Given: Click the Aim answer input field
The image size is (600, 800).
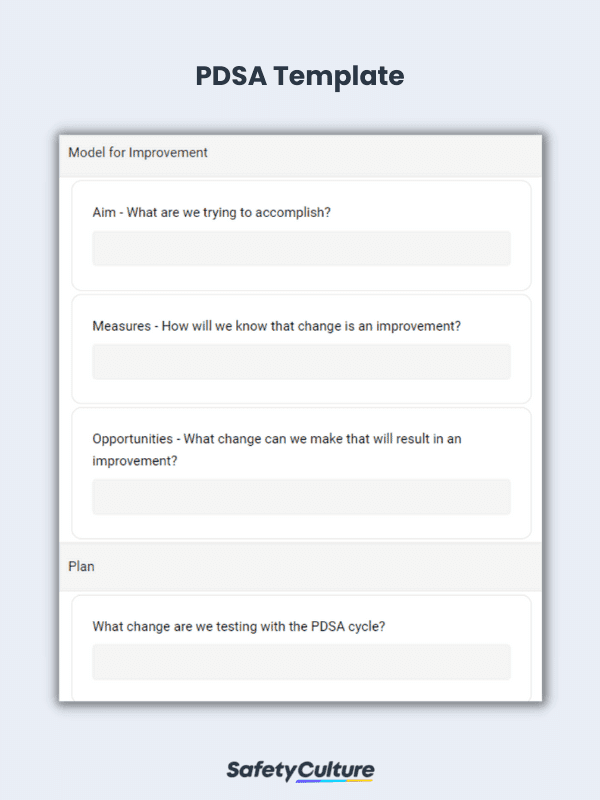Looking at the screenshot, I should pyautogui.click(x=301, y=248).
